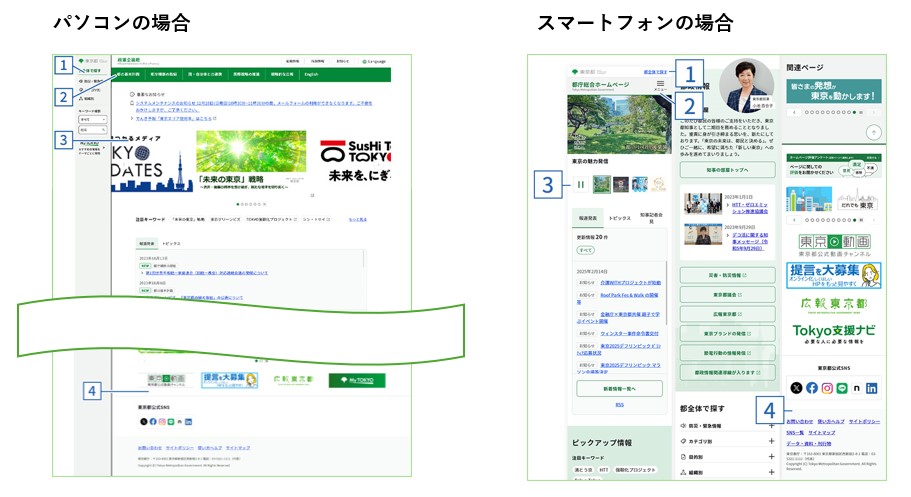Open 介護WITHプロジェクト news link
This screenshot has width=911, height=497.
(x=630, y=283)
